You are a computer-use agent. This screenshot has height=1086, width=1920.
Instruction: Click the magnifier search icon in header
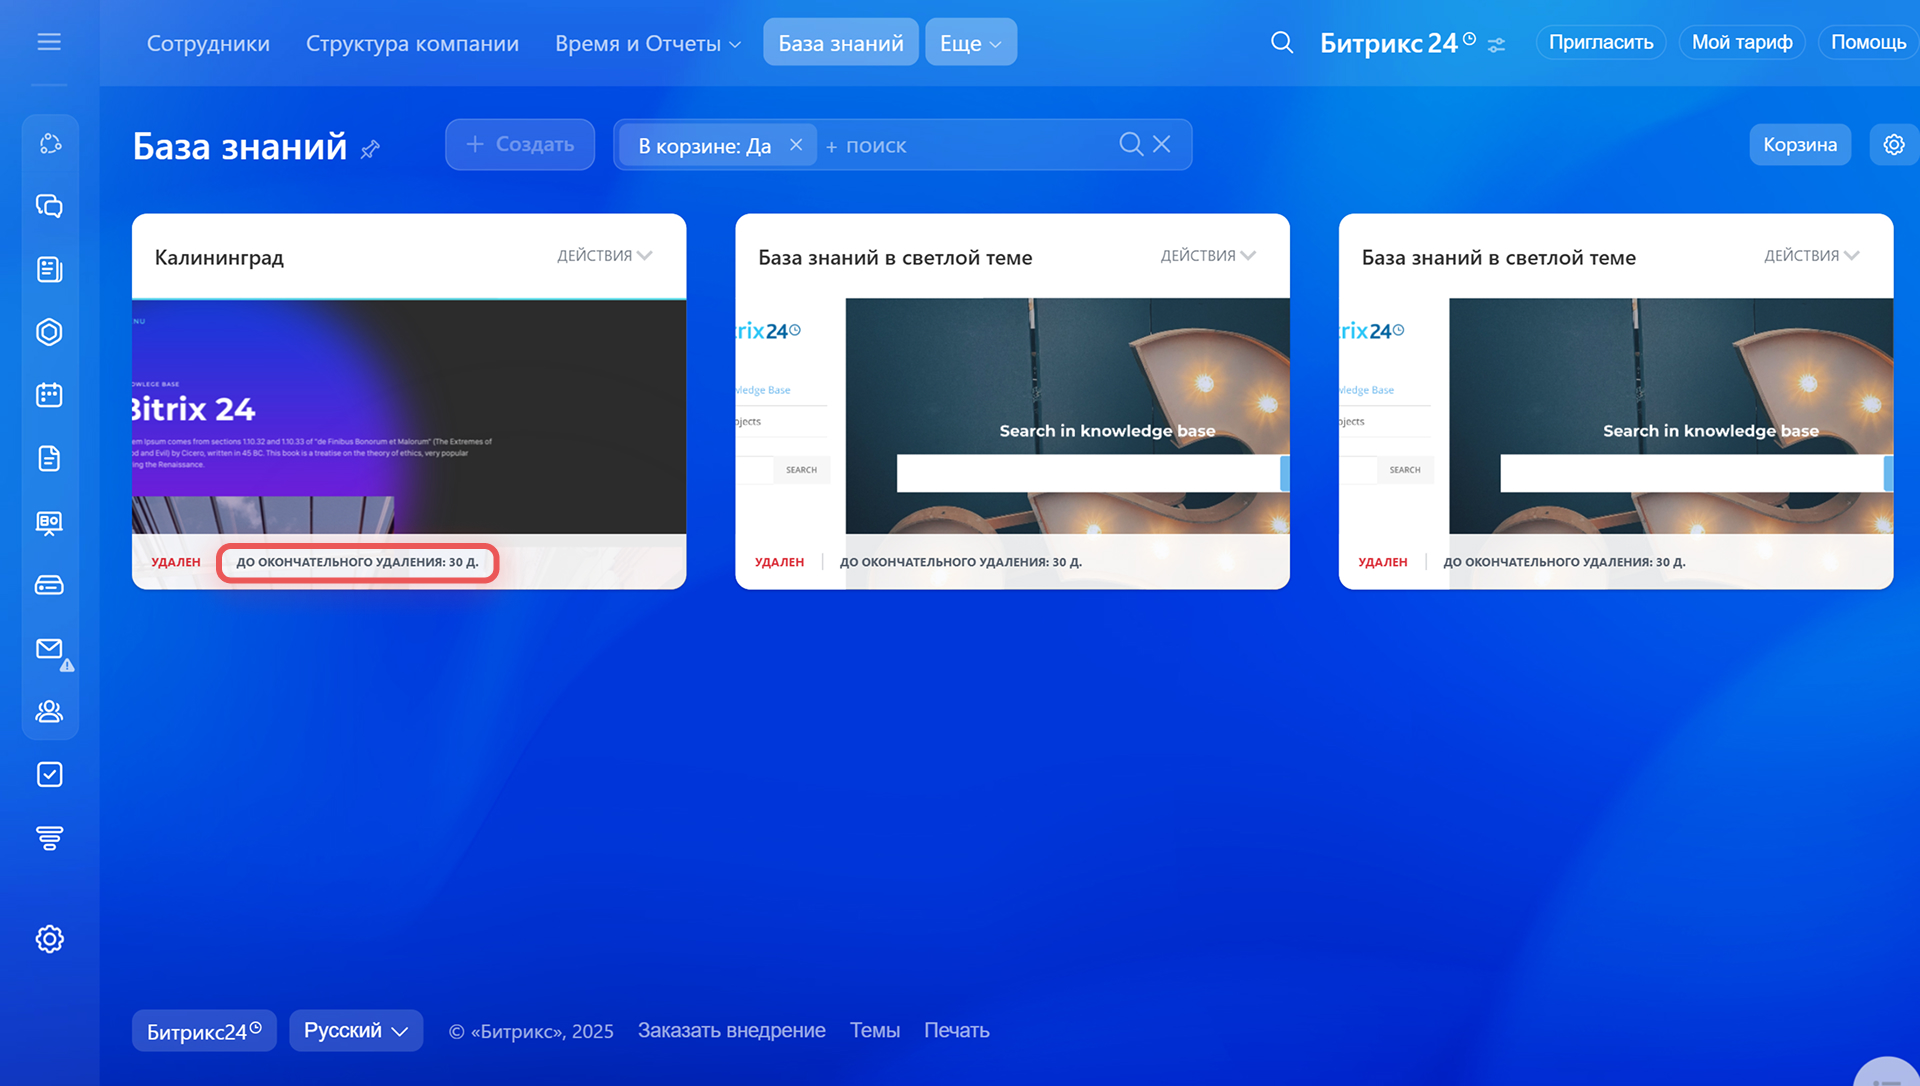[1282, 43]
